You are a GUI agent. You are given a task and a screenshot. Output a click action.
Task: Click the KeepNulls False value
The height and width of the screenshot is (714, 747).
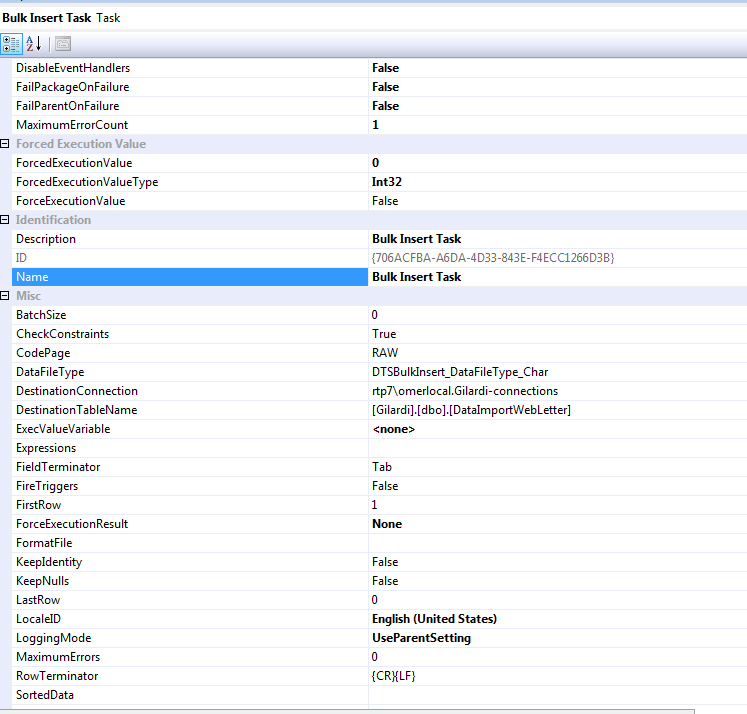385,581
